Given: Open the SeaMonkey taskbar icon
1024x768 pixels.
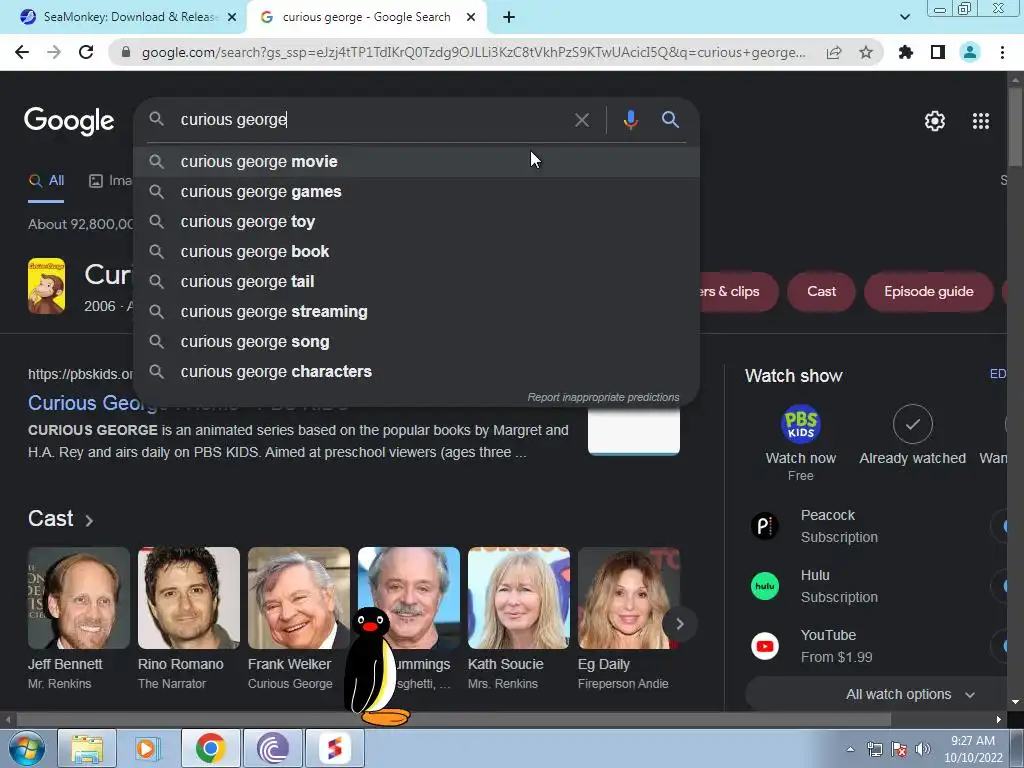Looking at the screenshot, I should click(x=272, y=748).
